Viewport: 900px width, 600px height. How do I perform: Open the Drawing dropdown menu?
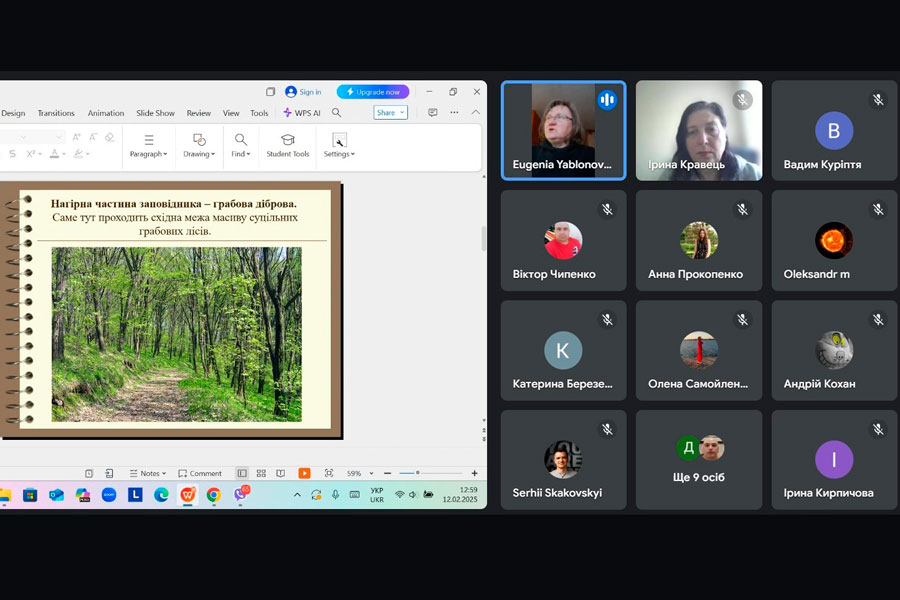[199, 154]
